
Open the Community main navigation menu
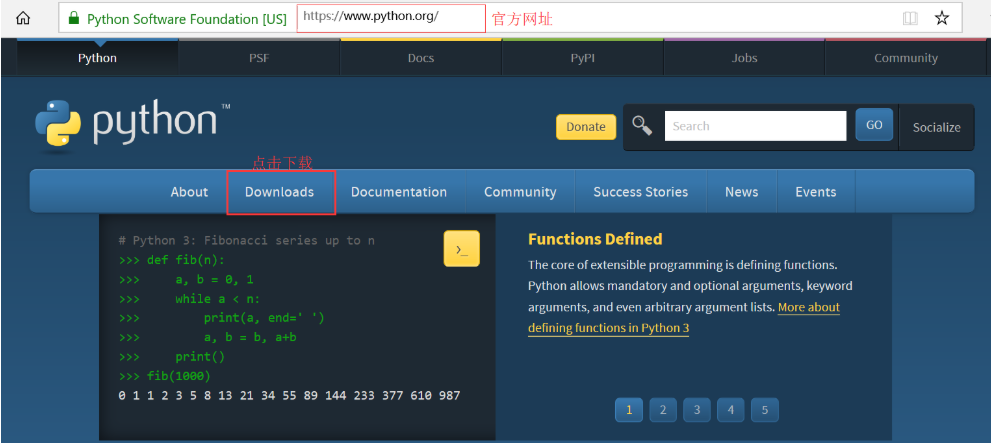click(x=520, y=192)
